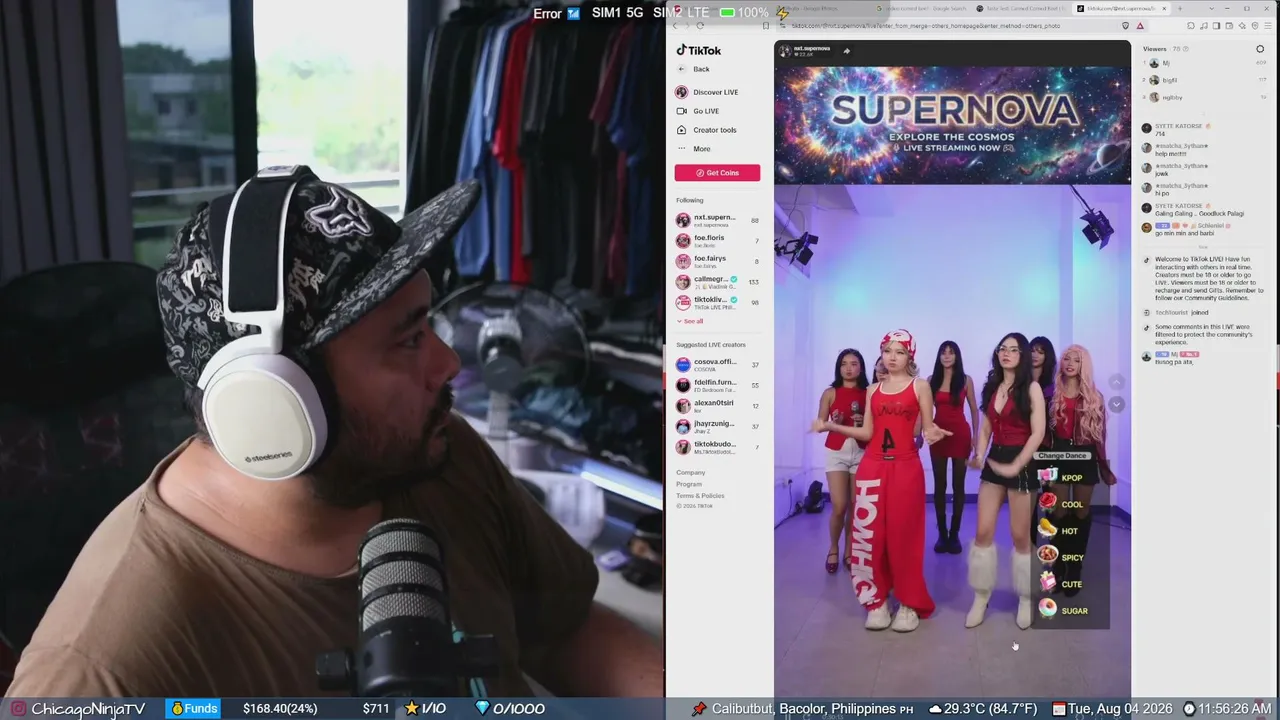Open the nxt.supernova followed account
The height and width of the screenshot is (720, 1280).
(716, 220)
